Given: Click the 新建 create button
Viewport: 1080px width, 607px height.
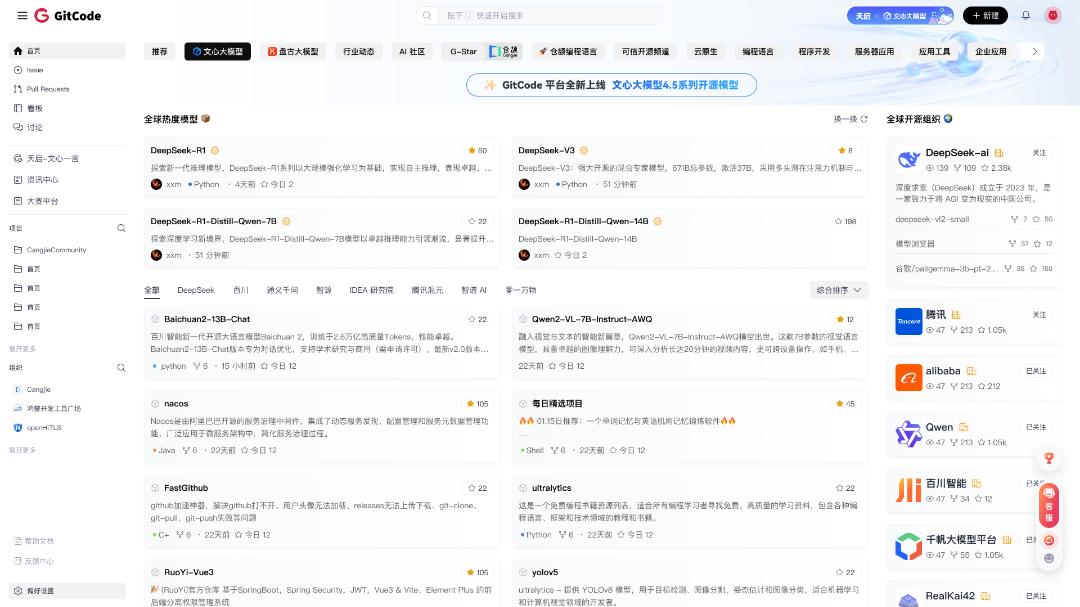Looking at the screenshot, I should click(x=985, y=15).
